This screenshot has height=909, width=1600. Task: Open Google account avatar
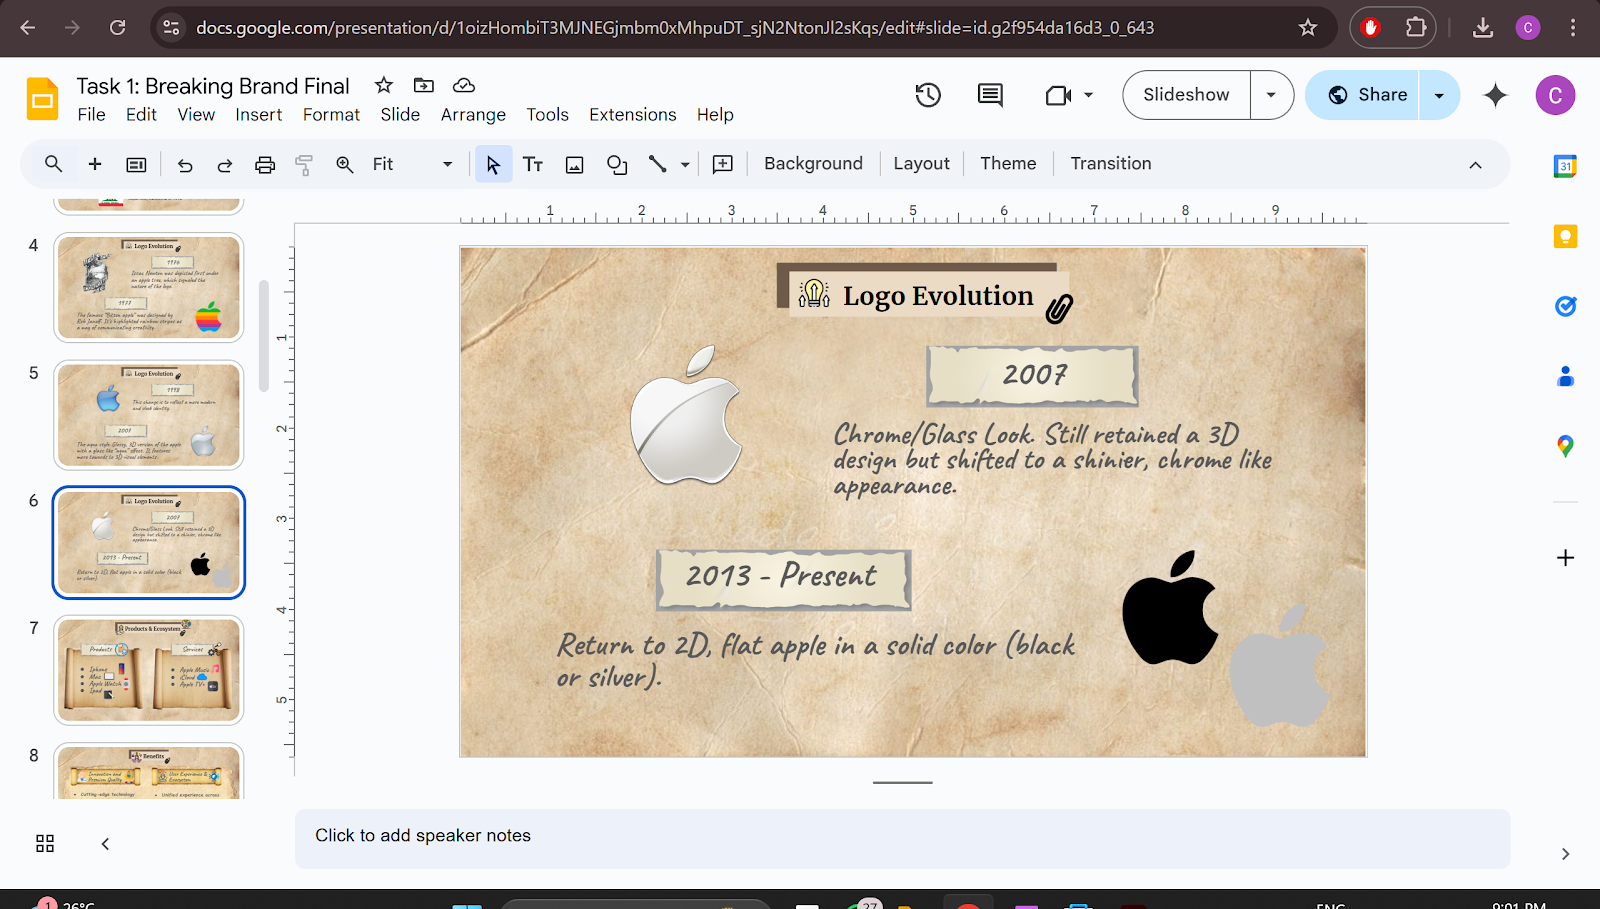(1555, 95)
